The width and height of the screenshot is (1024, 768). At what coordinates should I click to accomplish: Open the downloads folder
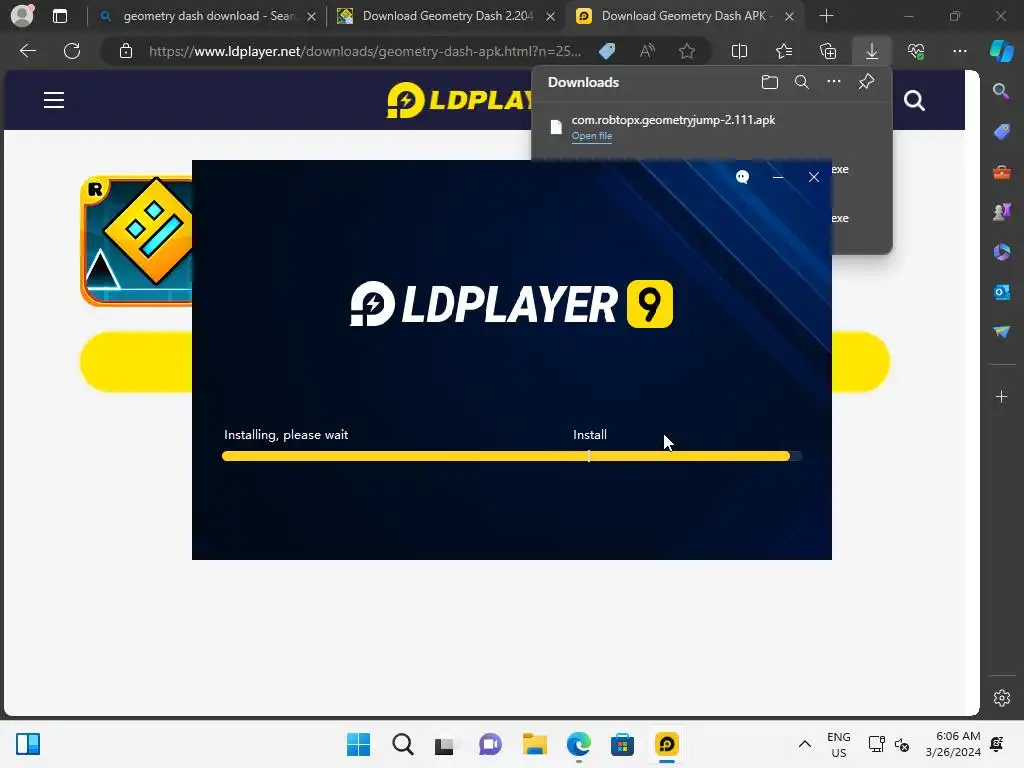pos(770,82)
